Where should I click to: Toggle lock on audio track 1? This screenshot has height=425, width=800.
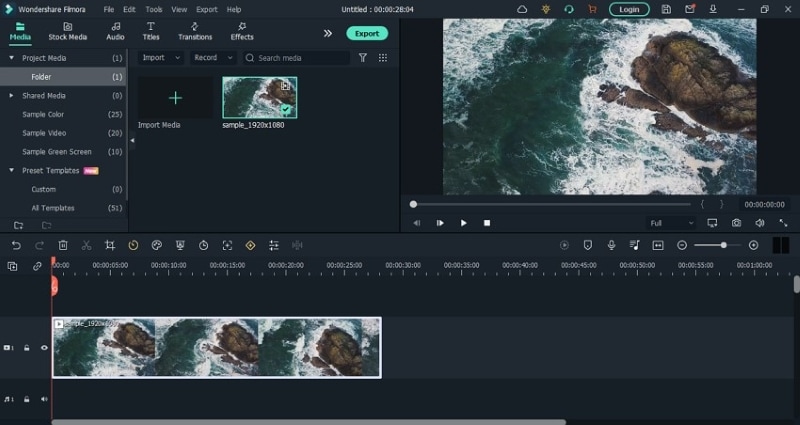(27, 399)
